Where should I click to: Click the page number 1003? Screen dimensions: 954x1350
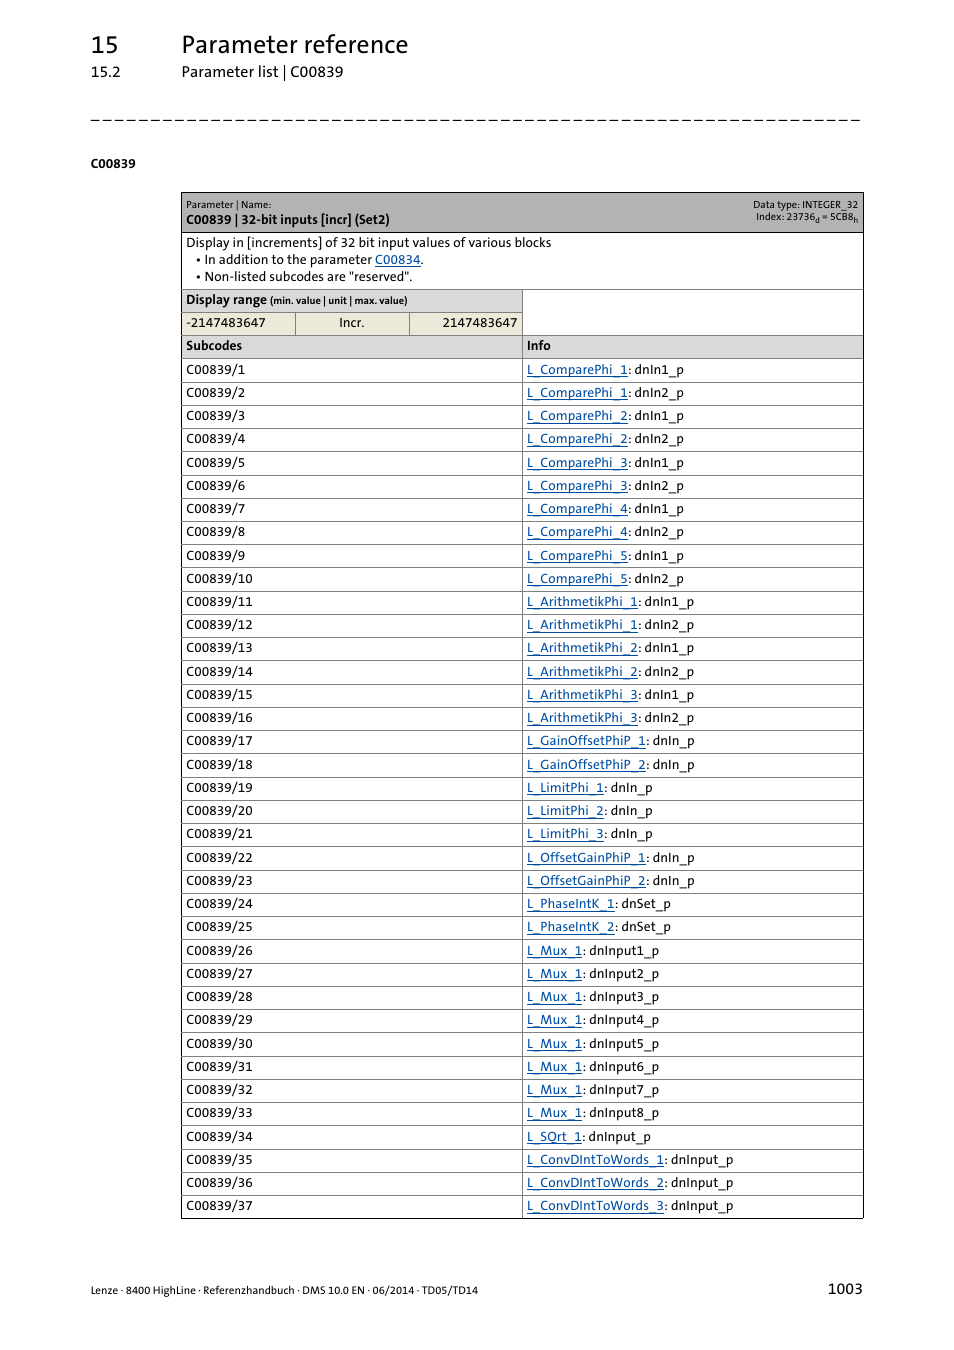click(845, 1289)
